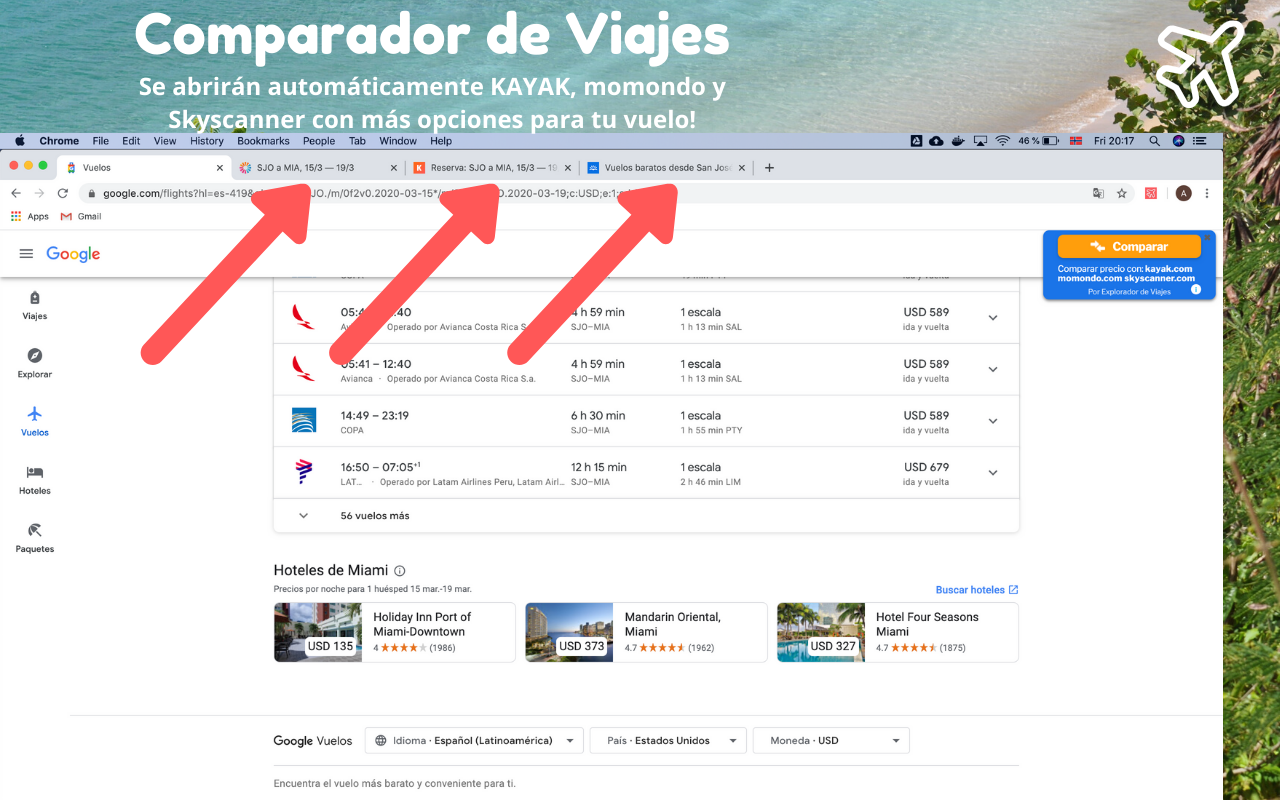Click the Wi-Fi icon in the menu bar
The width and height of the screenshot is (1280, 800).
click(x=1002, y=141)
